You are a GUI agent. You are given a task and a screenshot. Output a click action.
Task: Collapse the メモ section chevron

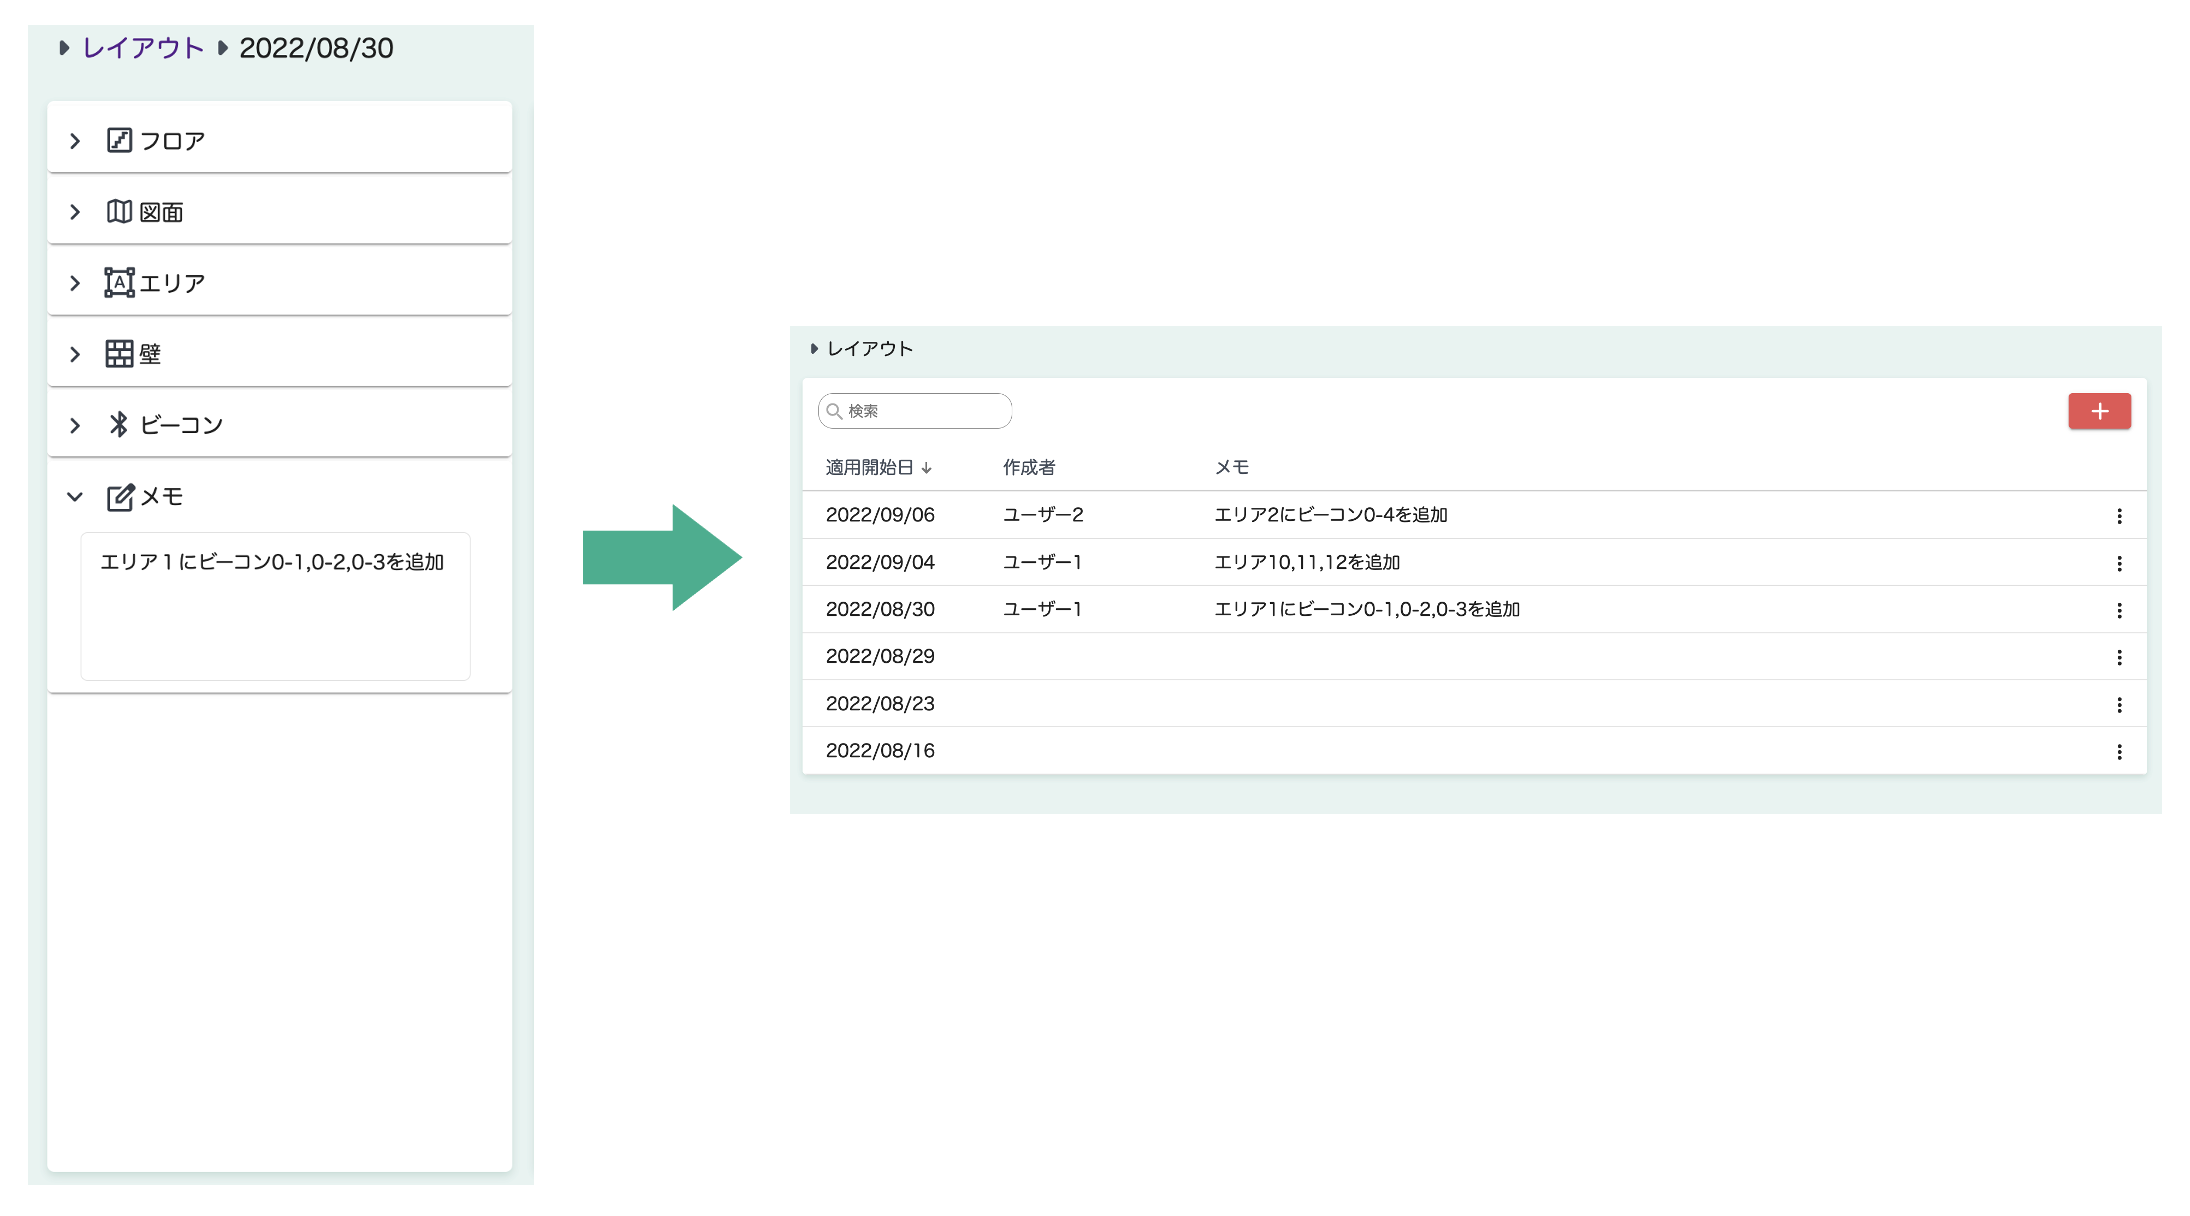click(75, 497)
